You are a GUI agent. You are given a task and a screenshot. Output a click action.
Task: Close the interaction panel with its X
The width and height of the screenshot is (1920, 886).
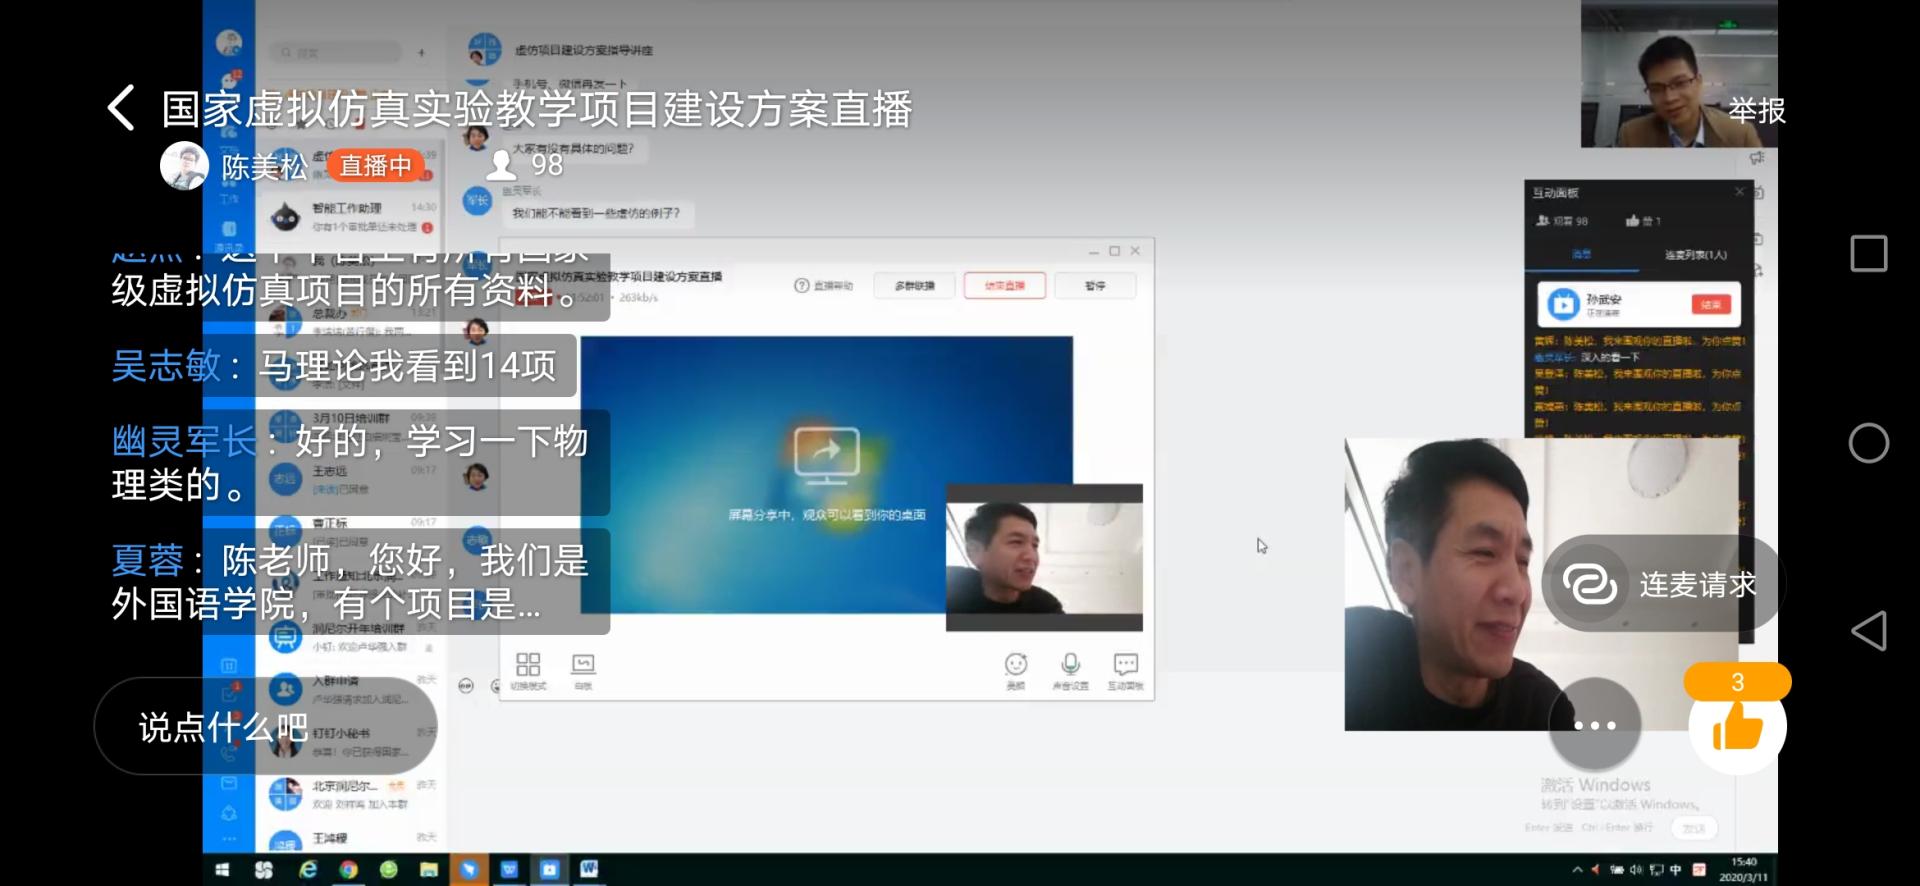click(x=1739, y=191)
